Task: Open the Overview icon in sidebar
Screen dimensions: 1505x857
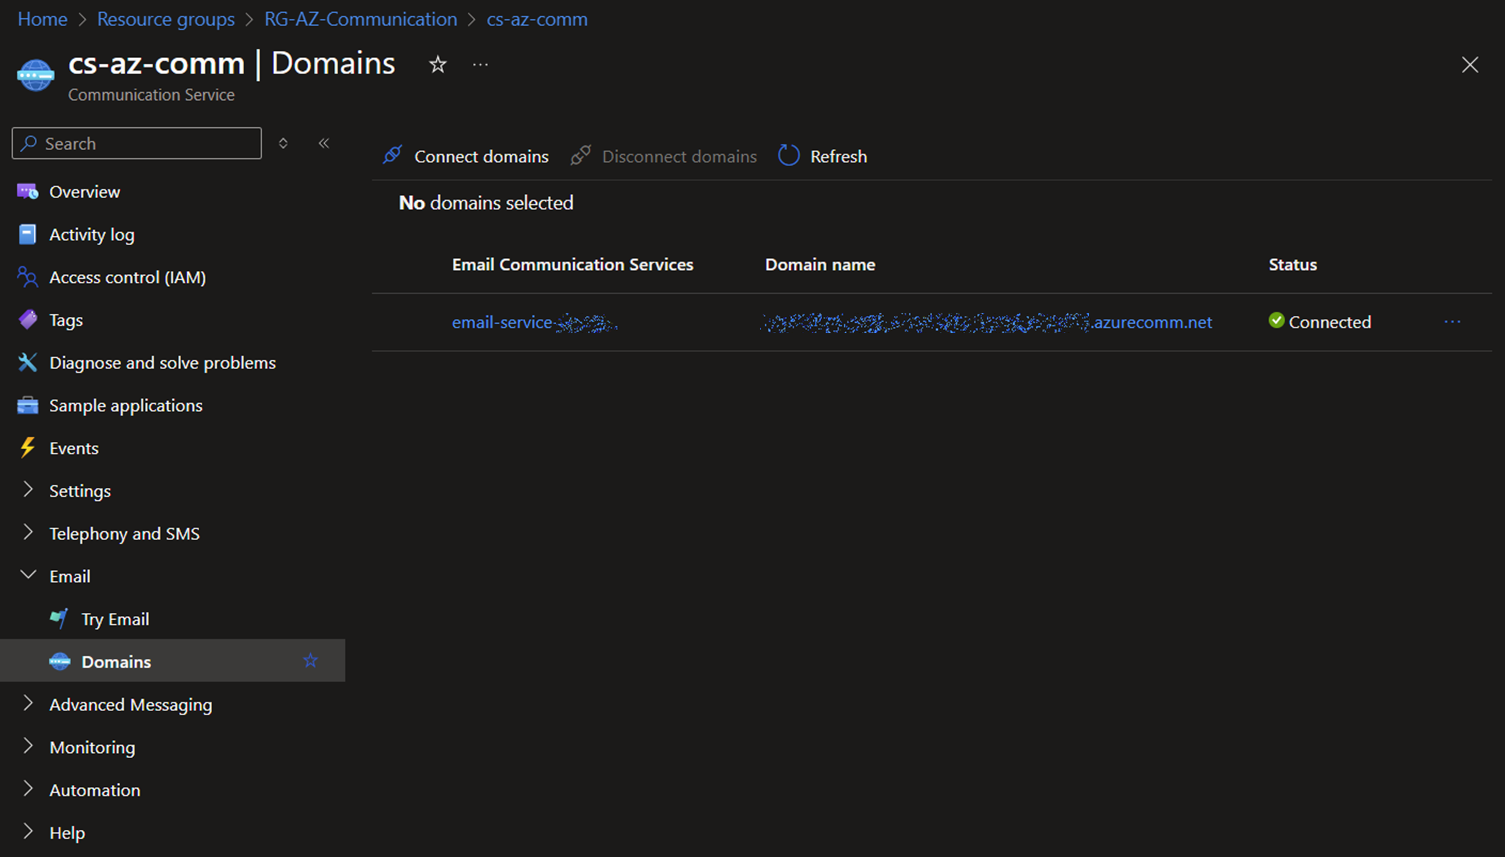Action: (27, 191)
